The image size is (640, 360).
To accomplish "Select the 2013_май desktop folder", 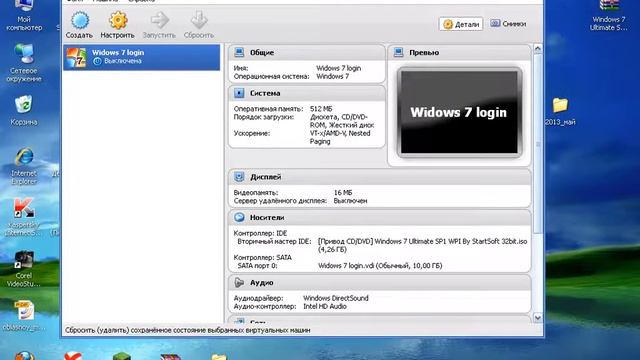I will (560, 111).
